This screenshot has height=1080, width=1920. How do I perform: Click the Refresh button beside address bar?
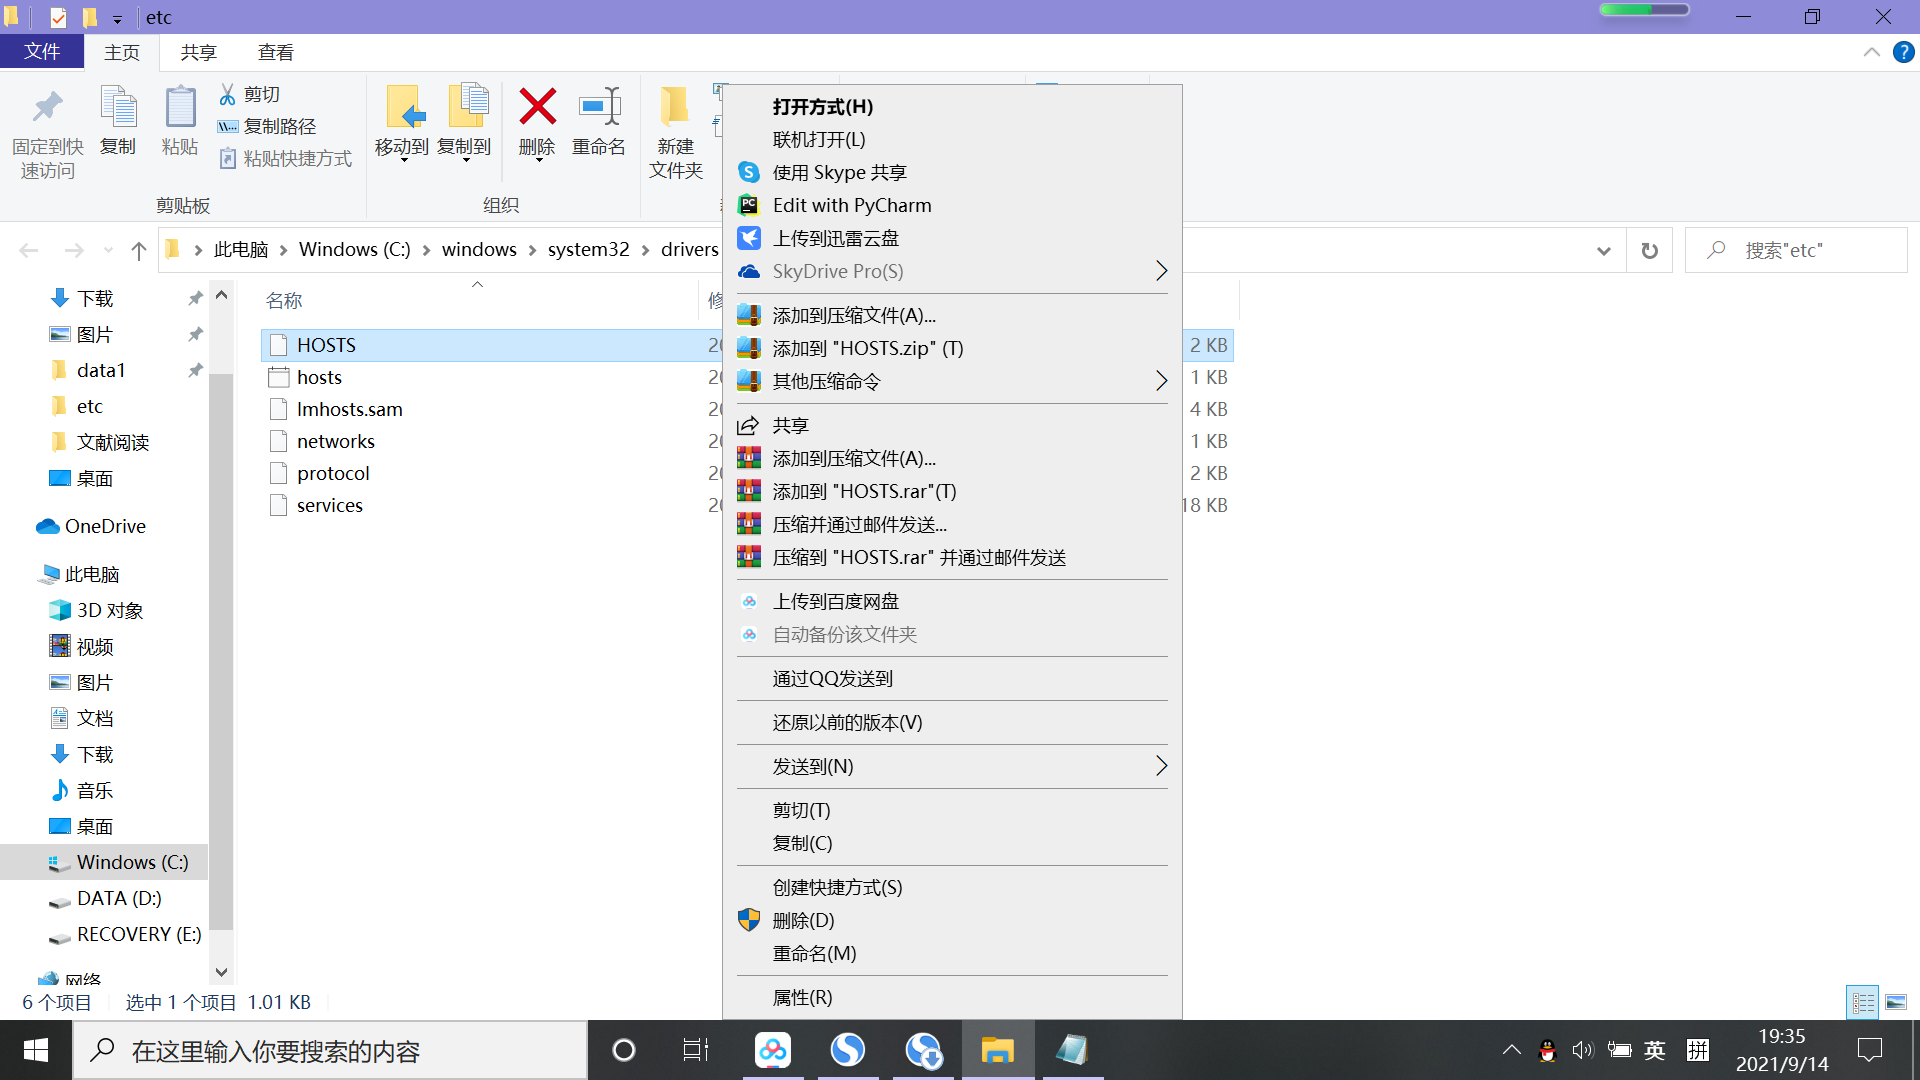coord(1649,250)
